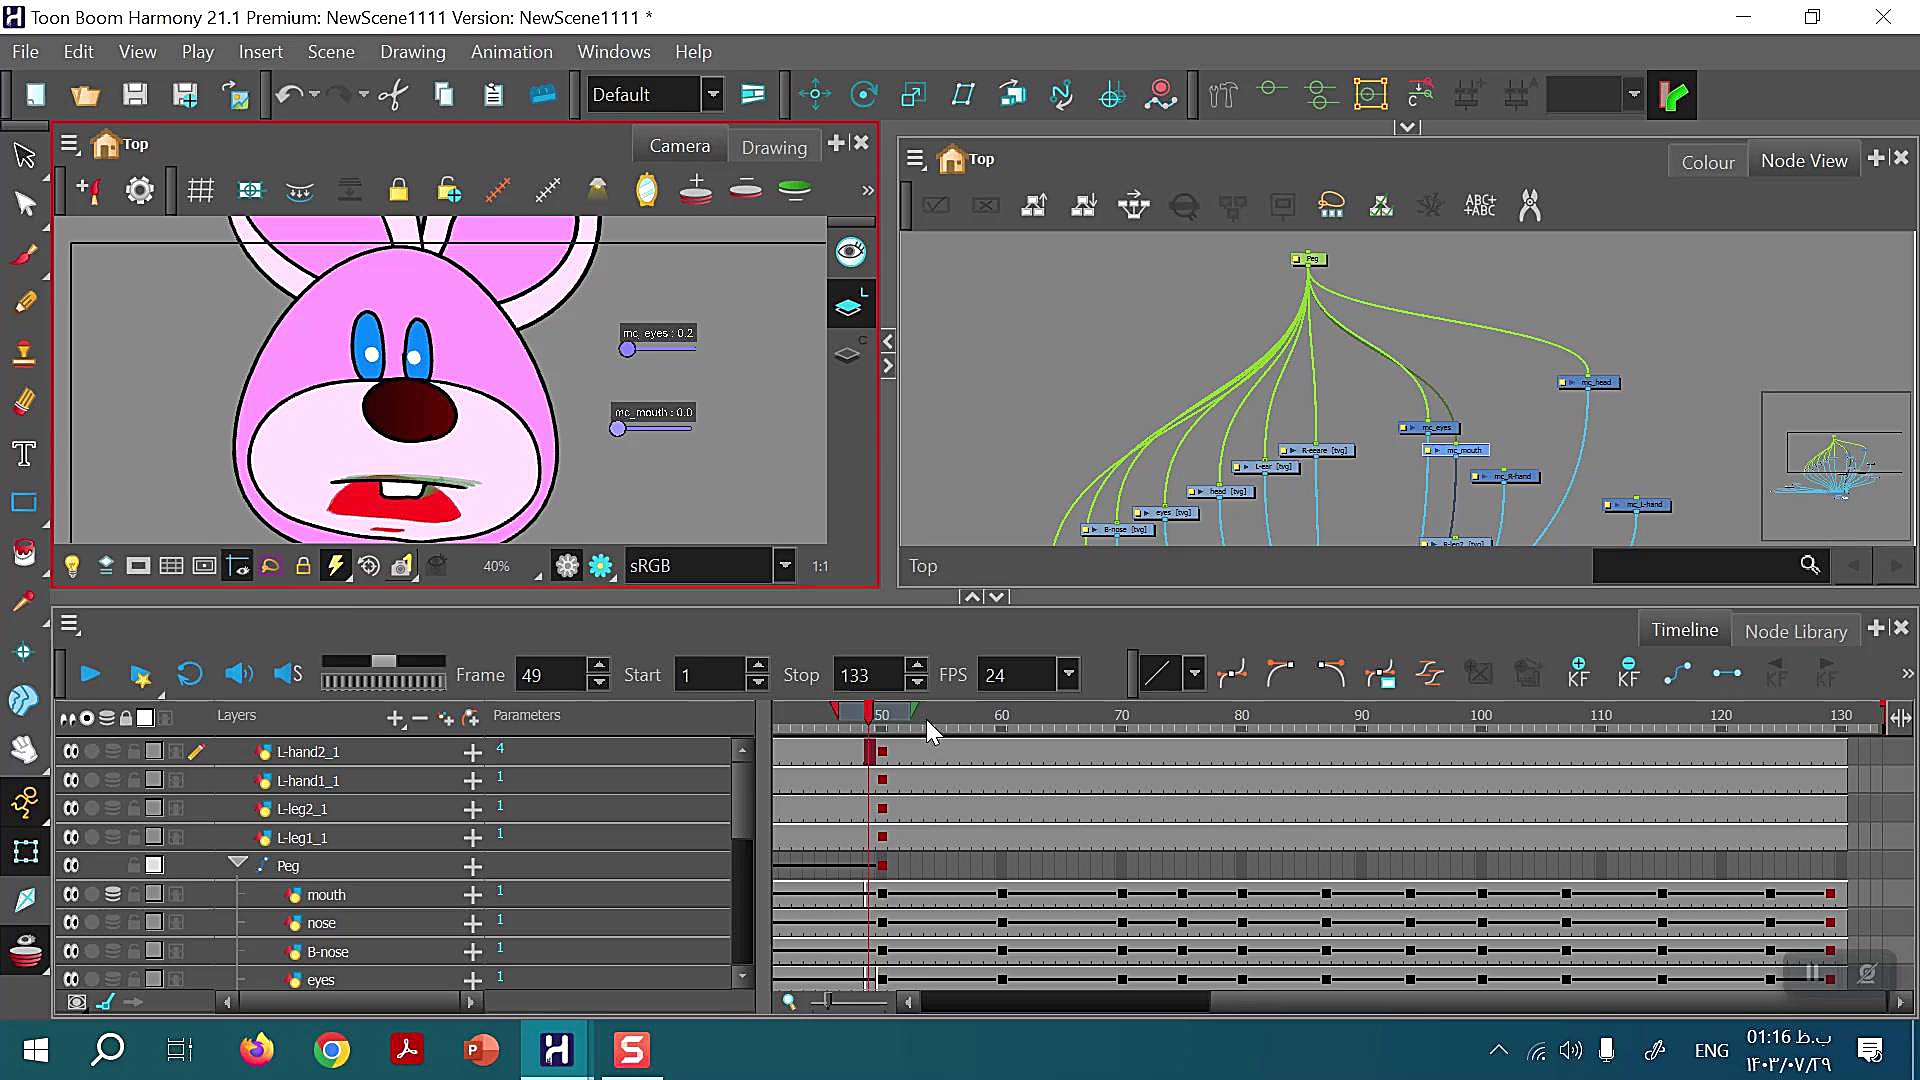Click the Save scene icon
The width and height of the screenshot is (1920, 1080).
135,95
